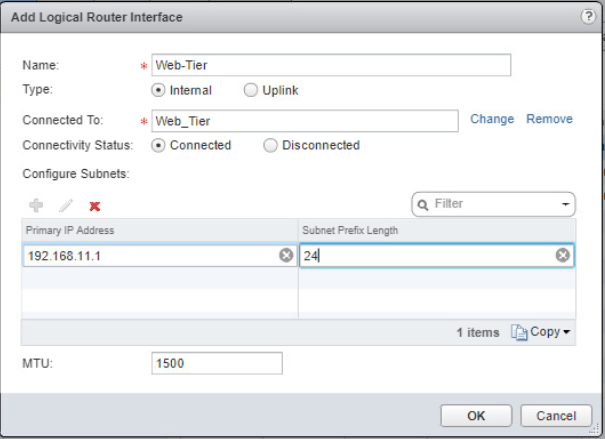This screenshot has height=439, width=605.
Task: Click the OK button
Action: (x=476, y=415)
